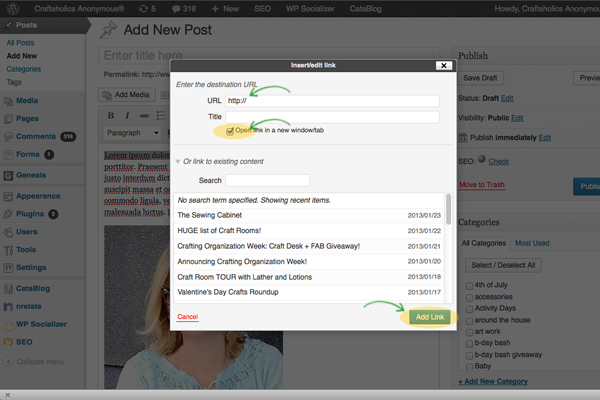This screenshot has width=600, height=400.
Task: Open the Paragraph format dropdown
Action: pos(132,132)
